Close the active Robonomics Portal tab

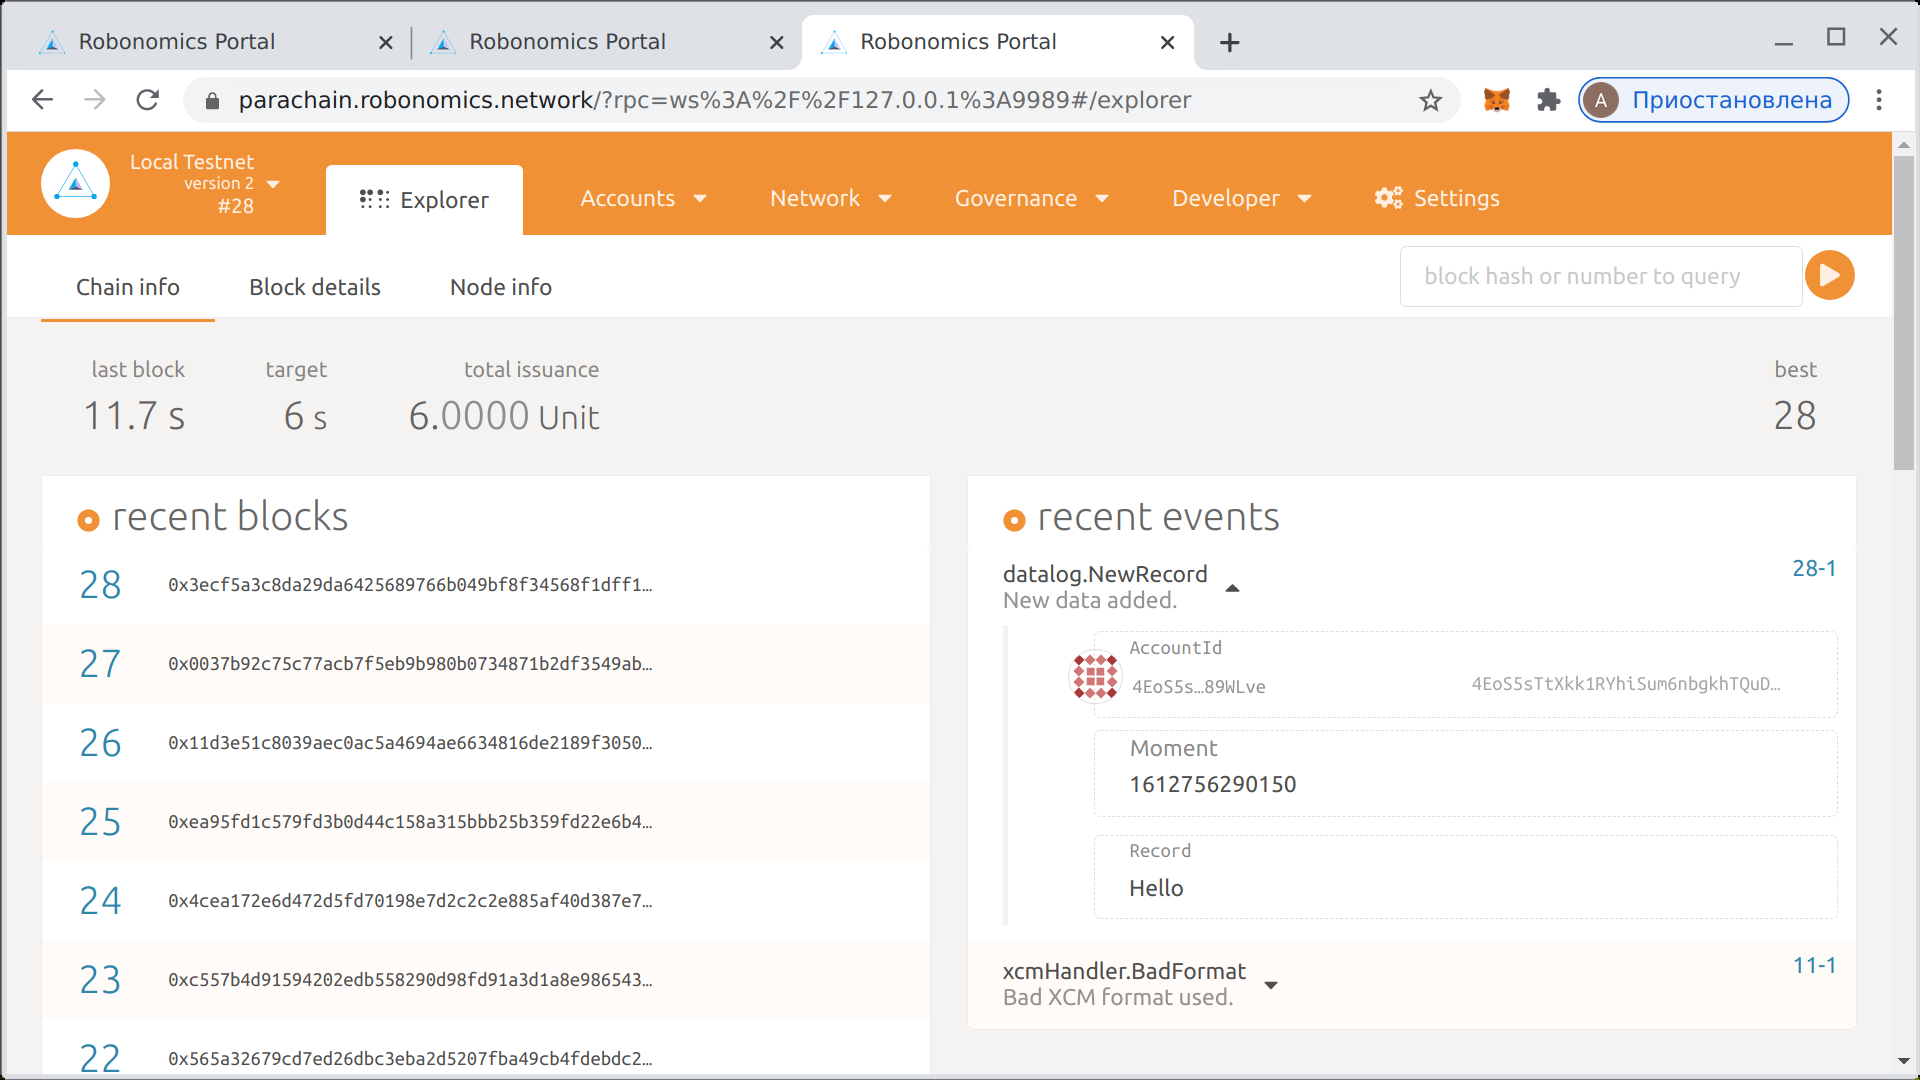tap(1167, 42)
